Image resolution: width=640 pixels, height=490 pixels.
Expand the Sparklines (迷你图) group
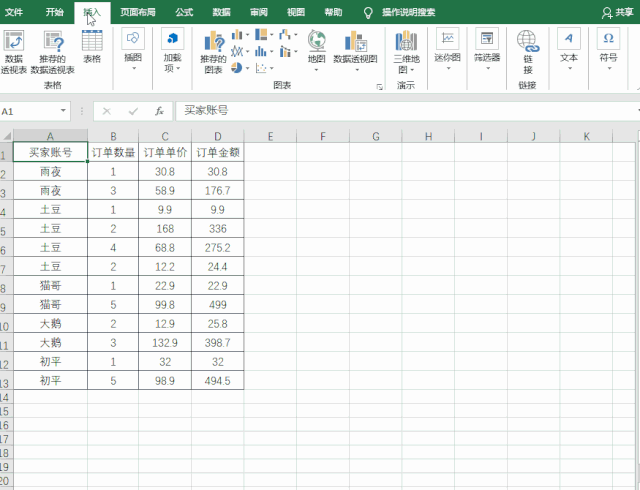447,51
